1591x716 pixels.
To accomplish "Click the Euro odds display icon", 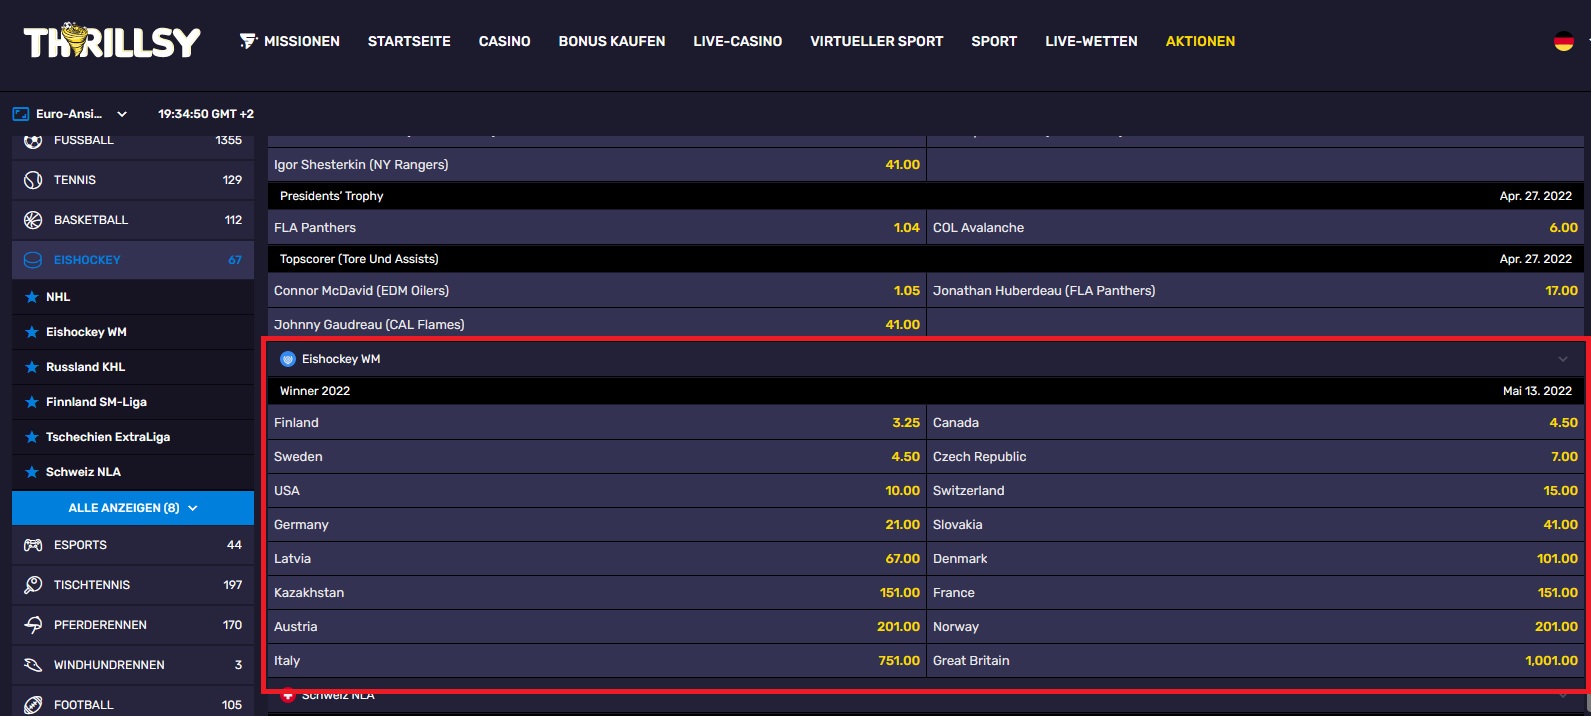I will point(20,114).
